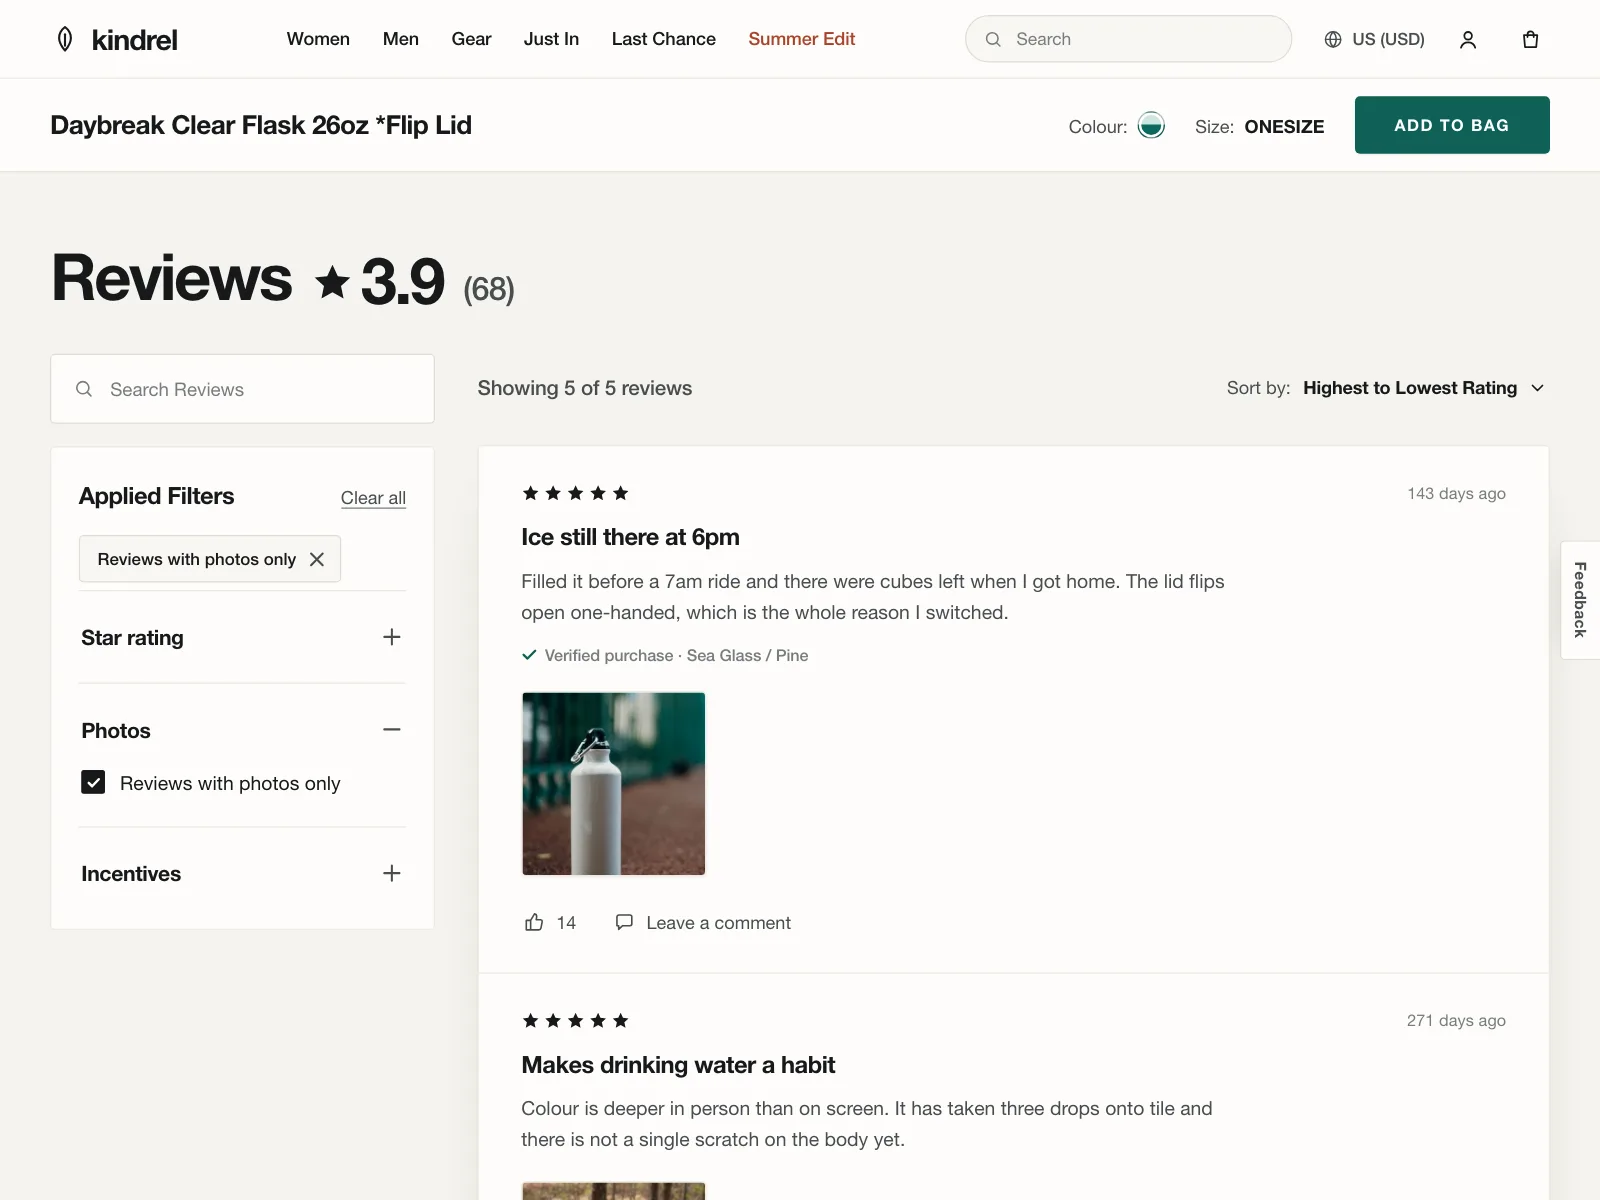Image resolution: width=1600 pixels, height=1200 pixels.
Task: Click 'Showing 5 of 5 reviews' text
Action: coord(585,388)
